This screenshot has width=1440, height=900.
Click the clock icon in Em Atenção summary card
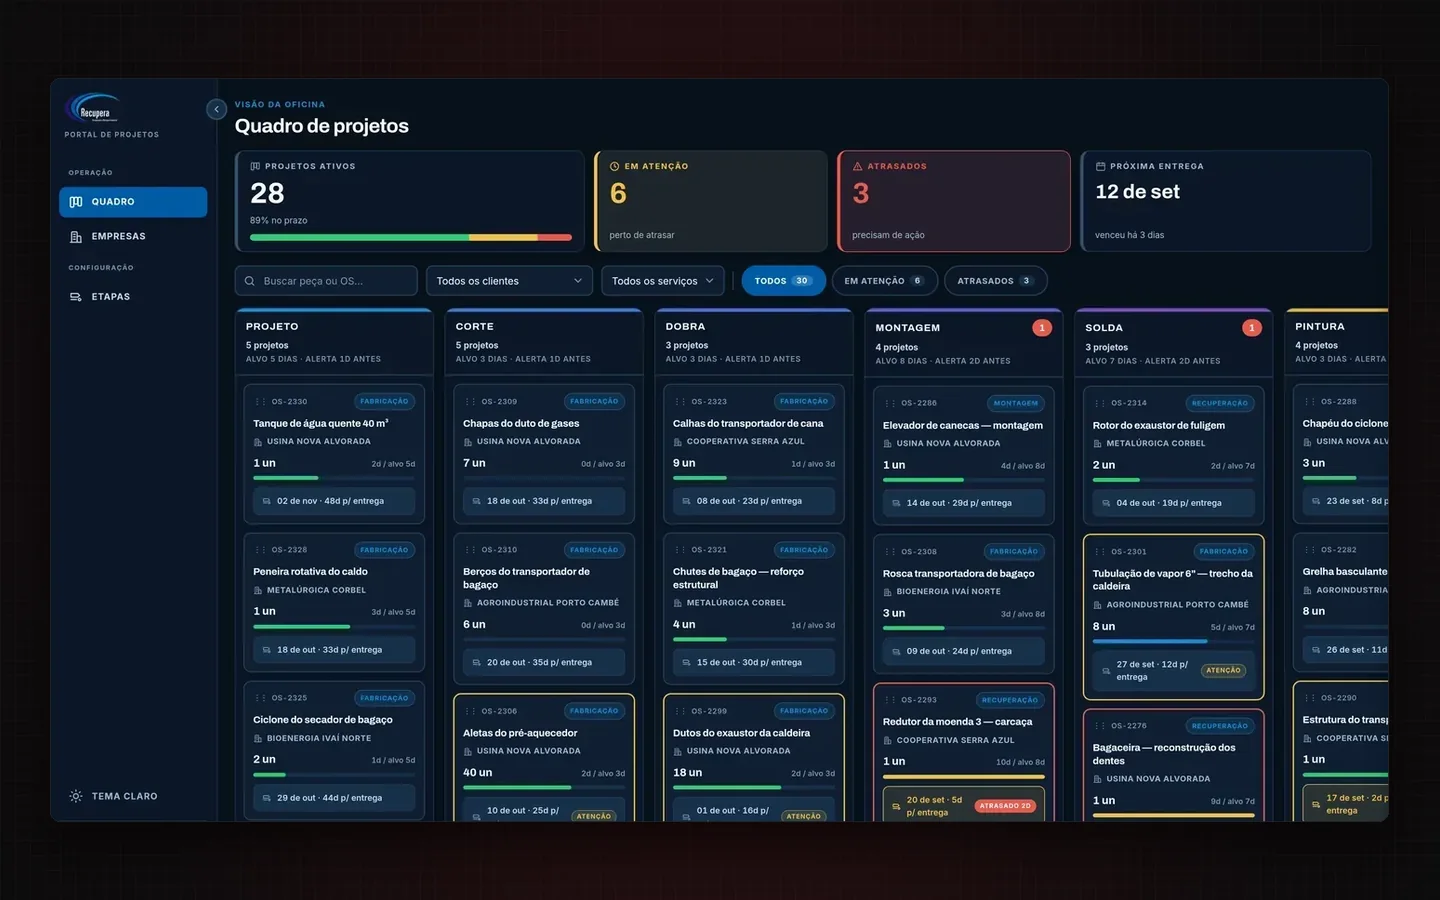(615, 167)
